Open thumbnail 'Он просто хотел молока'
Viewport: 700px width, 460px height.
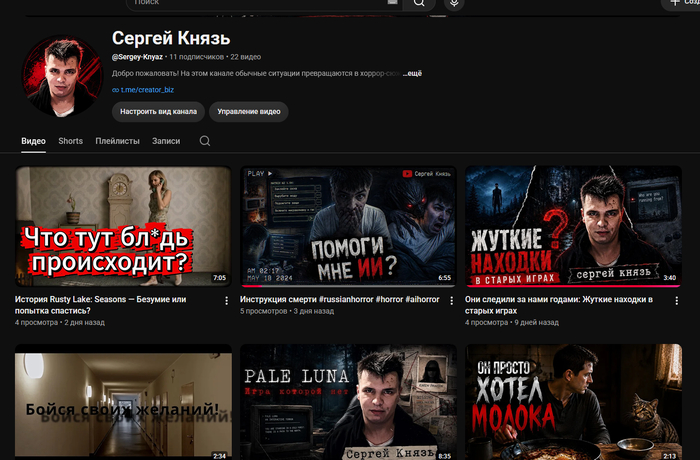click(x=573, y=402)
